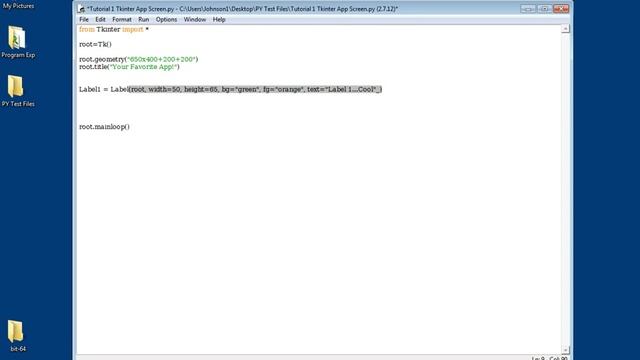Place cursor in 'from Tkinter import *' line
Image resolution: width=640 pixels, height=360 pixels.
[114, 29]
